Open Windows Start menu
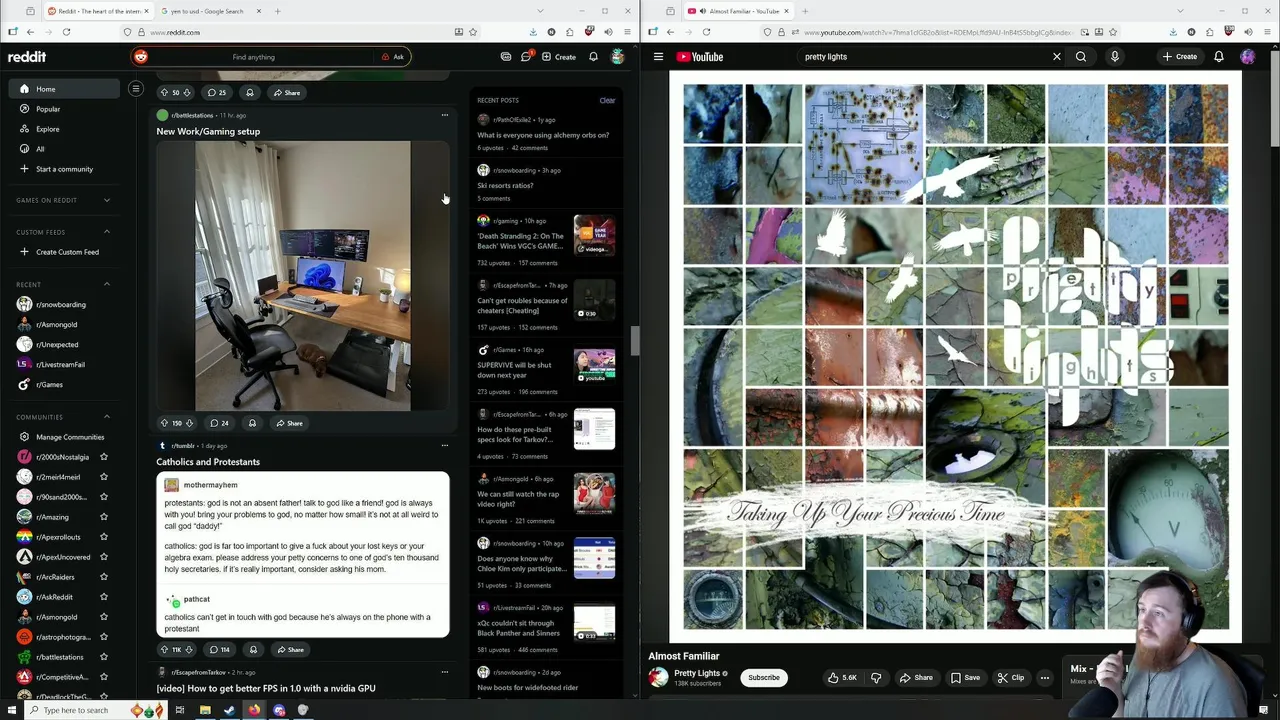 pyautogui.click(x=11, y=710)
